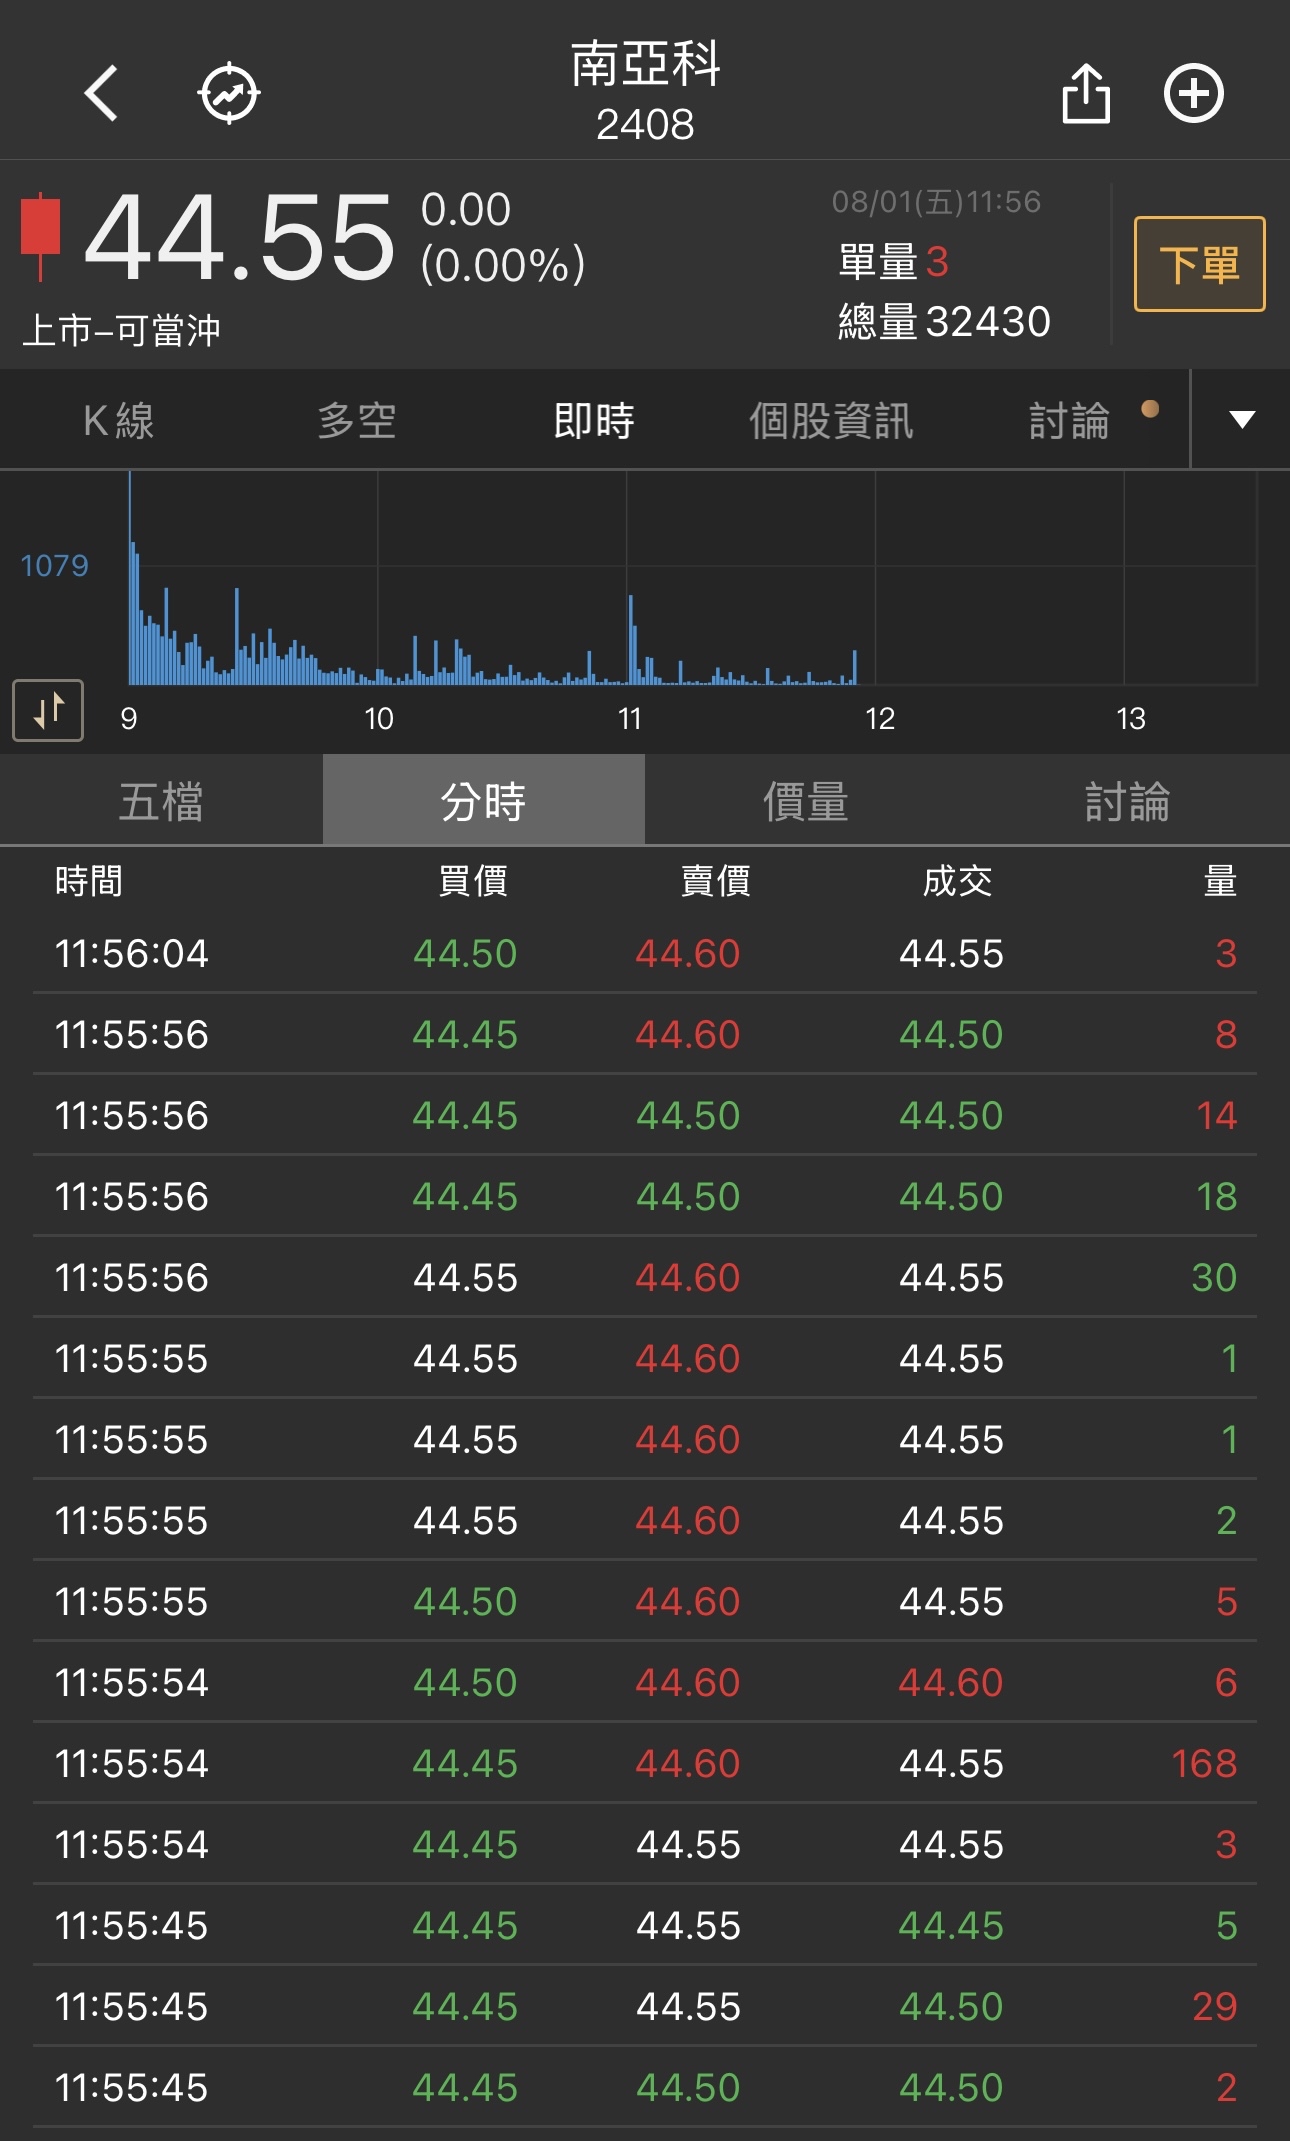Tap the green 44.45 deal price
Image resolution: width=1290 pixels, height=2141 pixels.
point(951,1926)
